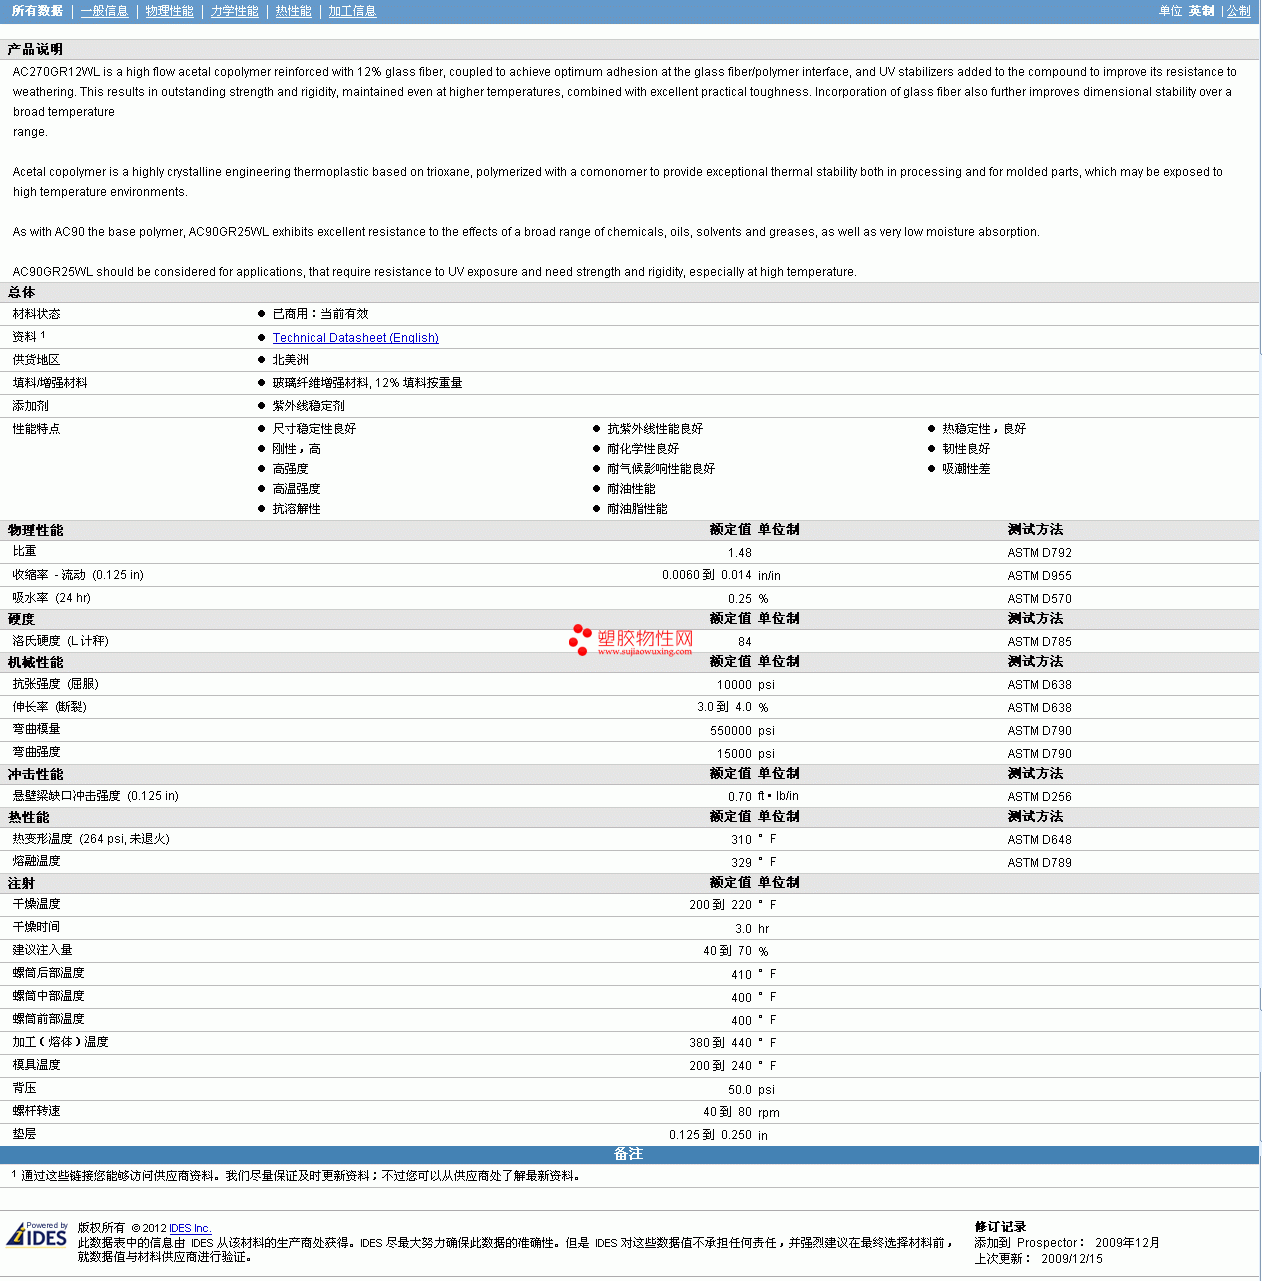The image size is (1262, 1281).
Task: Click the 比重 value 1.48
Action: click(740, 553)
